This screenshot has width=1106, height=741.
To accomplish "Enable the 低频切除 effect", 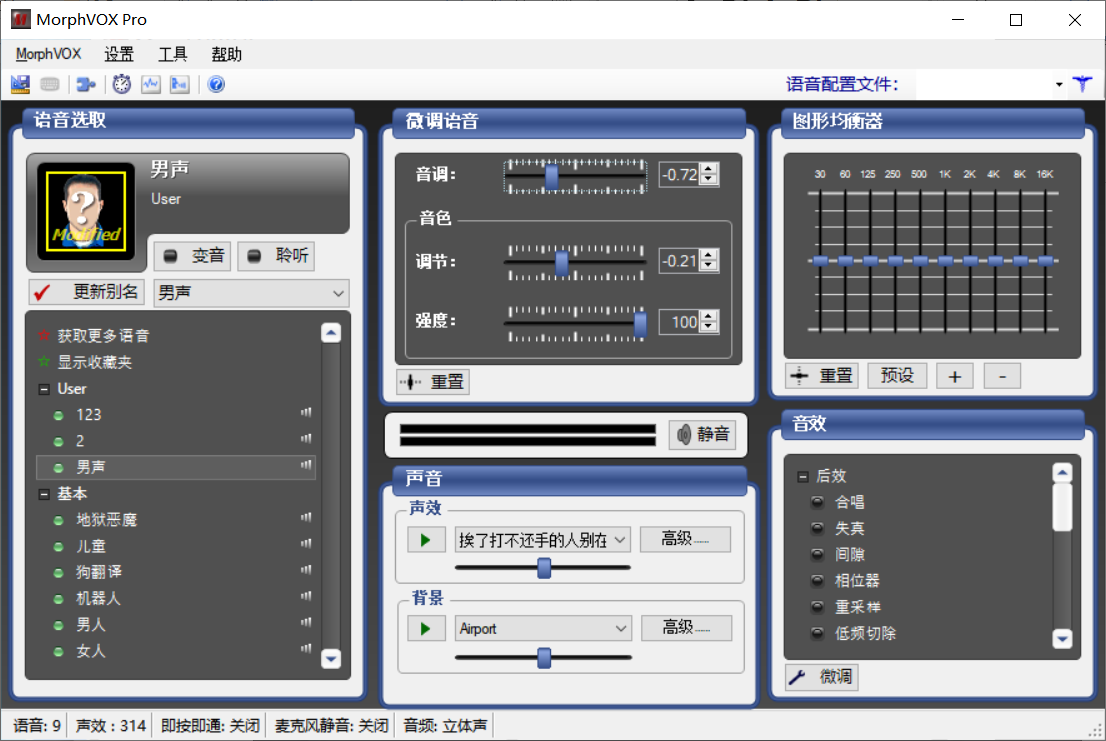I will (818, 633).
